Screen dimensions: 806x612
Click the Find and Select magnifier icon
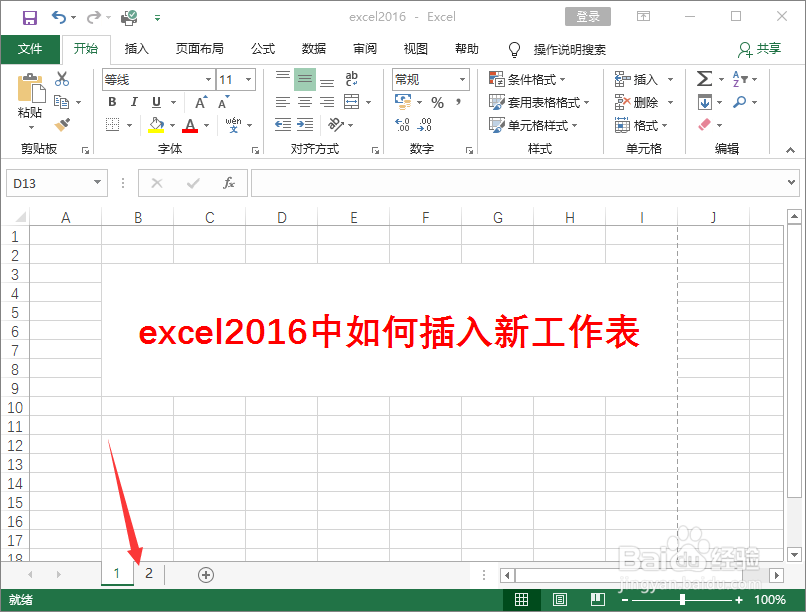(x=739, y=102)
